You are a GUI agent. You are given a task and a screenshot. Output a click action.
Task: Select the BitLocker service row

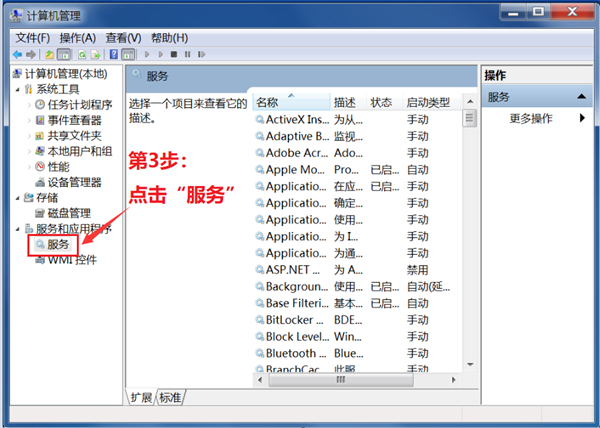(x=357, y=320)
